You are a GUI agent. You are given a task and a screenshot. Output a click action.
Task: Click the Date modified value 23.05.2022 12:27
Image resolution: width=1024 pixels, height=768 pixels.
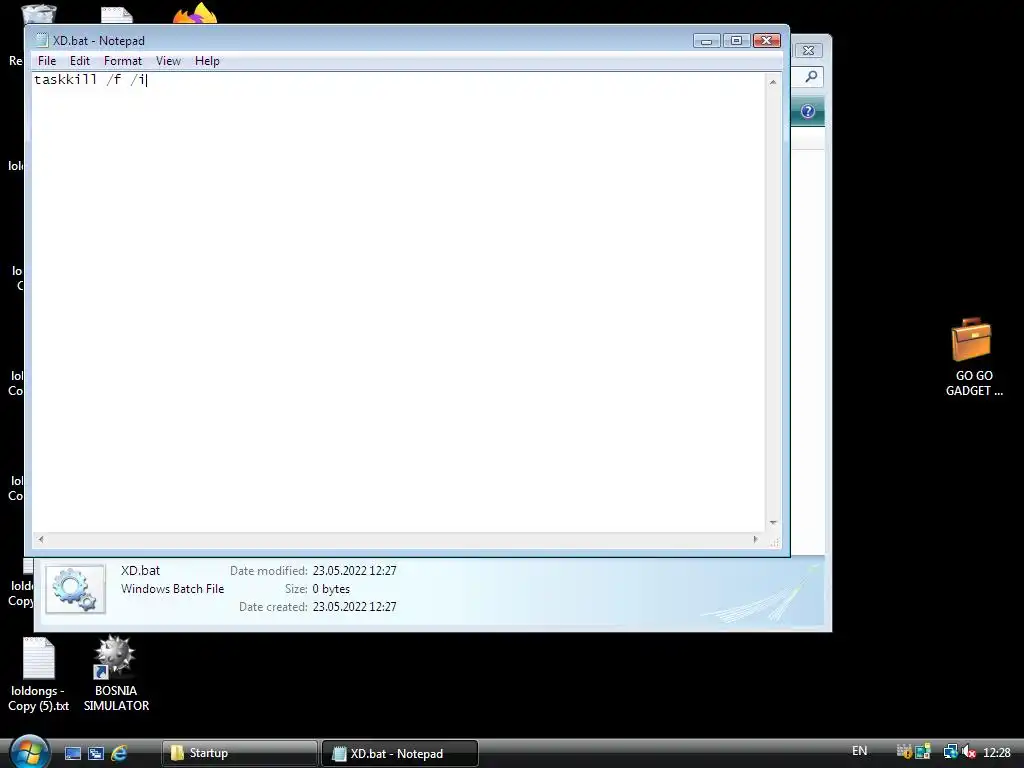(x=355, y=571)
